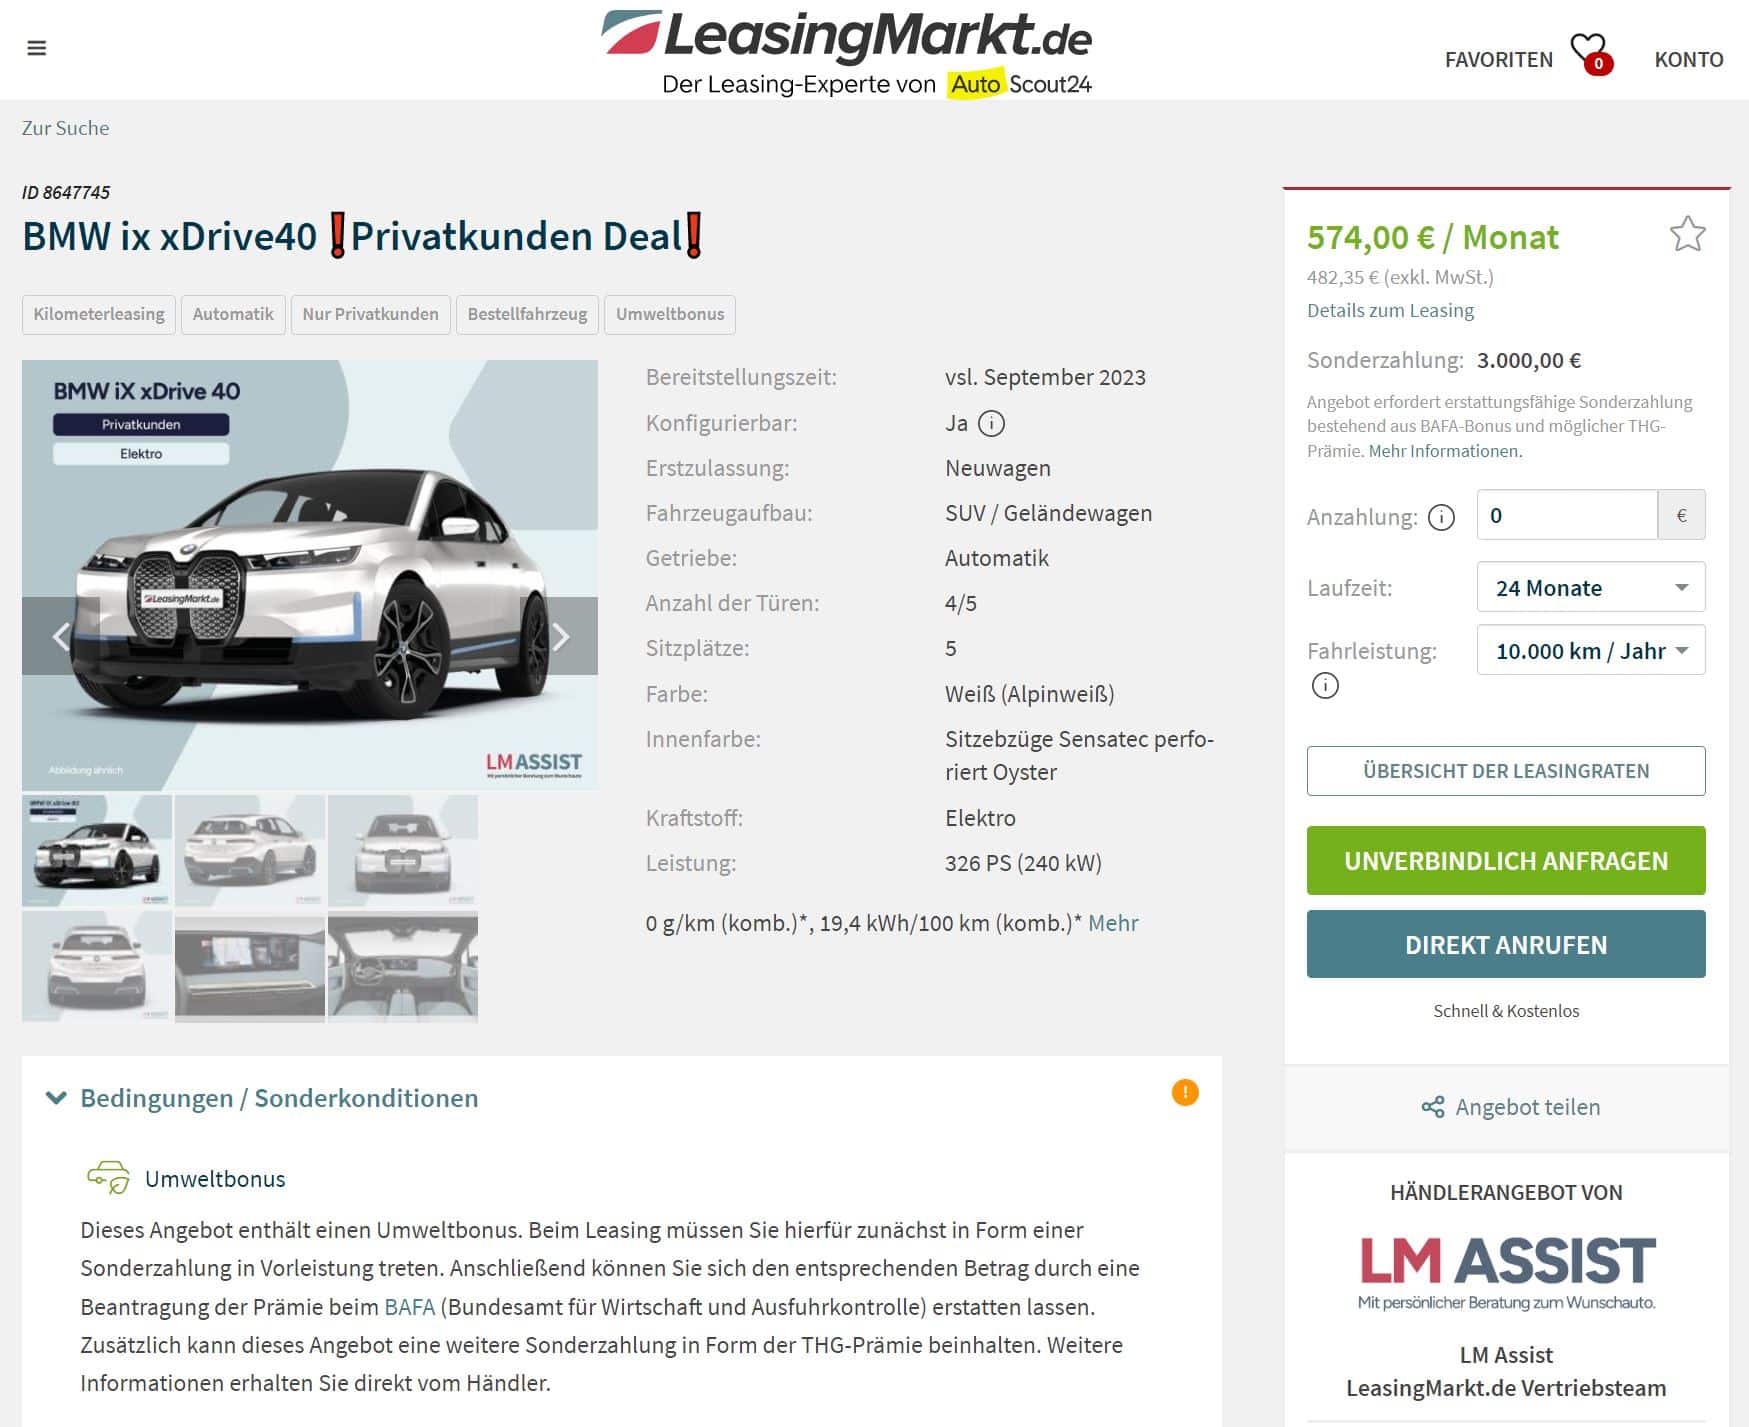Screen dimensions: 1749x1427
Task: Open favorites heart icon
Action: [1589, 53]
